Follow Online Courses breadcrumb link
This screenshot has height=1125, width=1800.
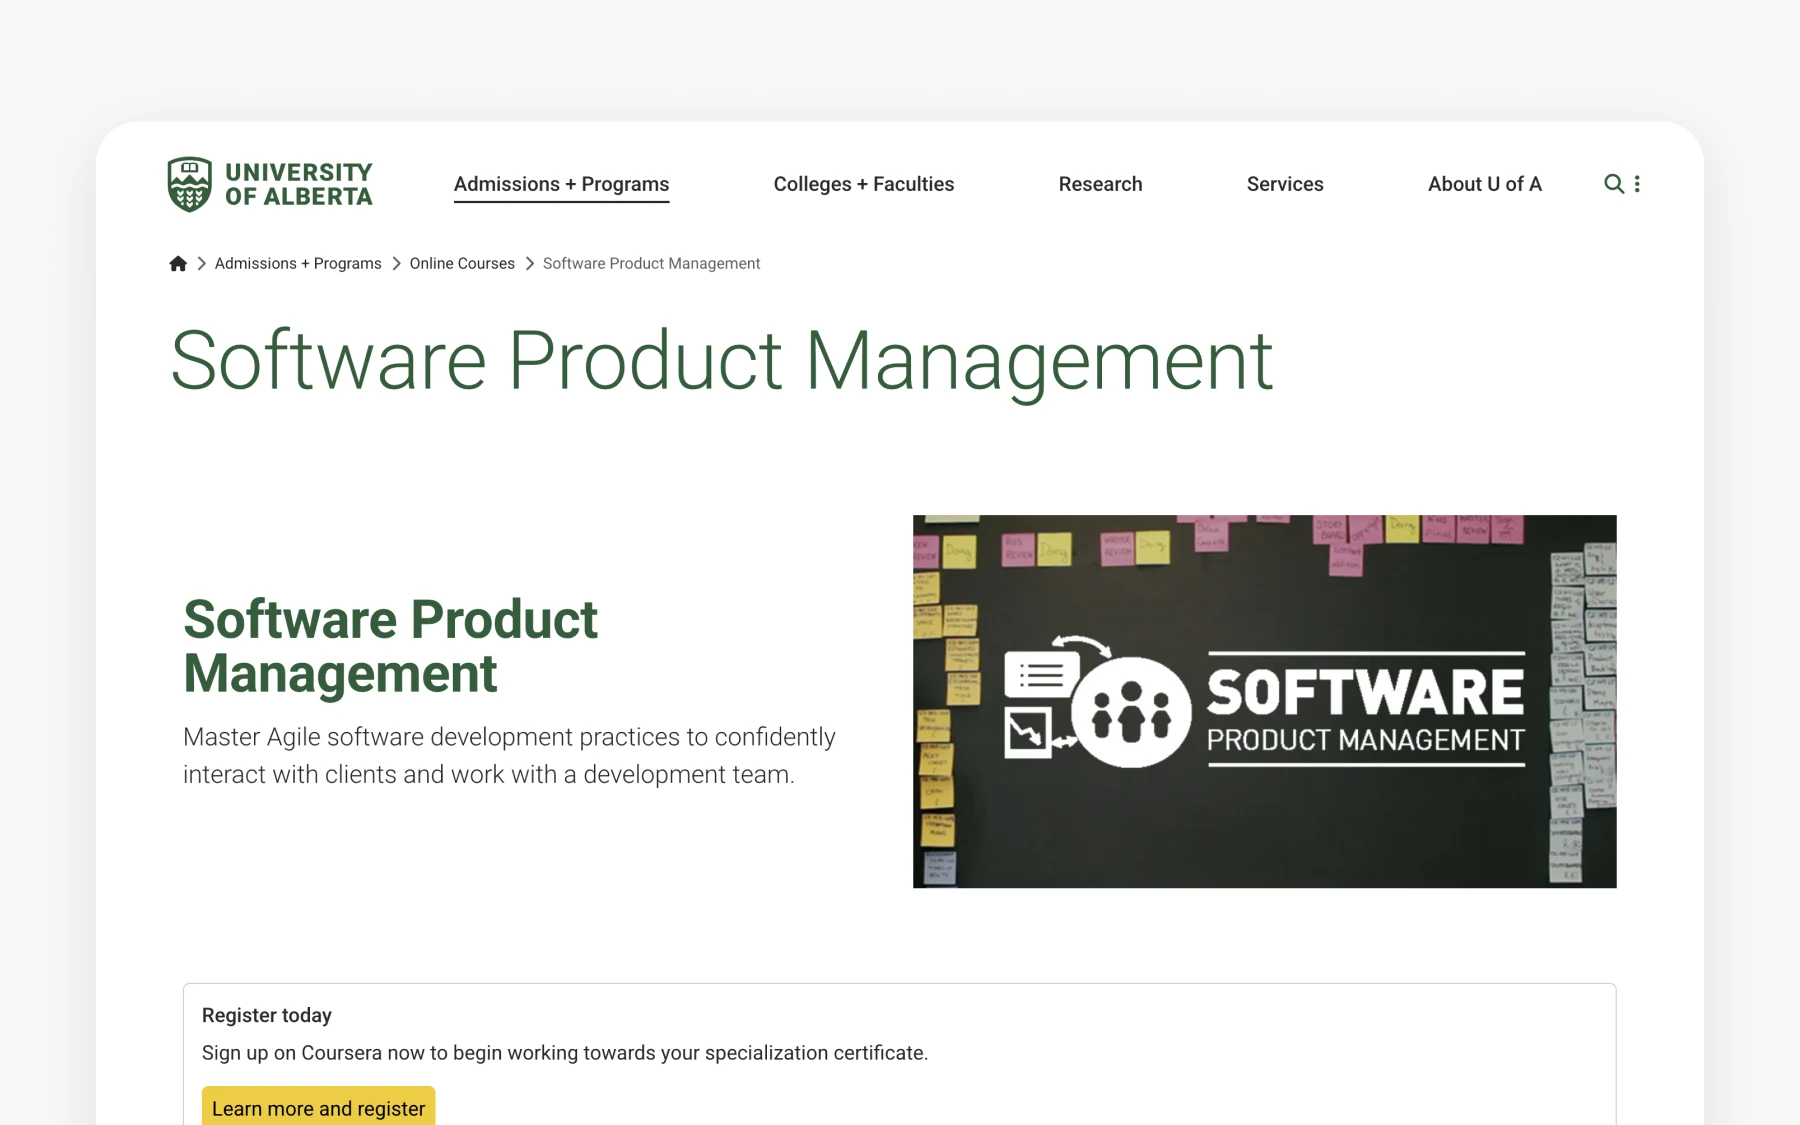click(462, 263)
